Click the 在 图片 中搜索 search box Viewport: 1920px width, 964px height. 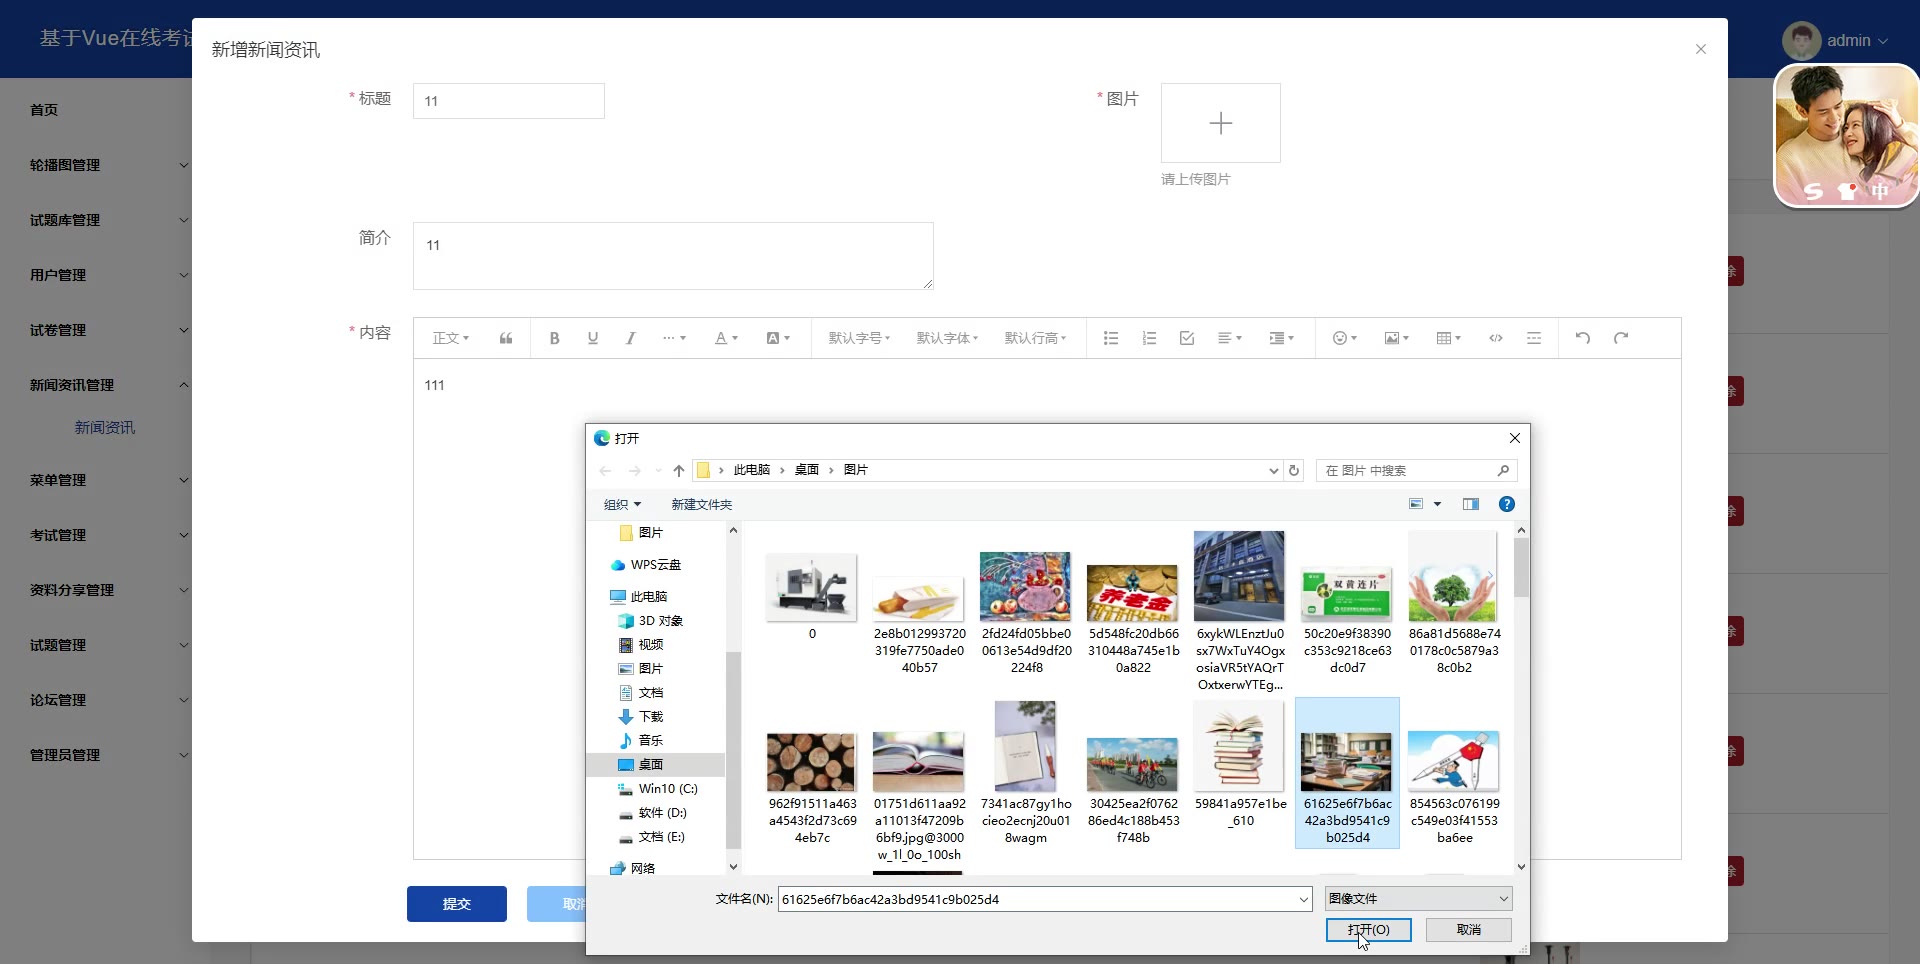(1416, 470)
